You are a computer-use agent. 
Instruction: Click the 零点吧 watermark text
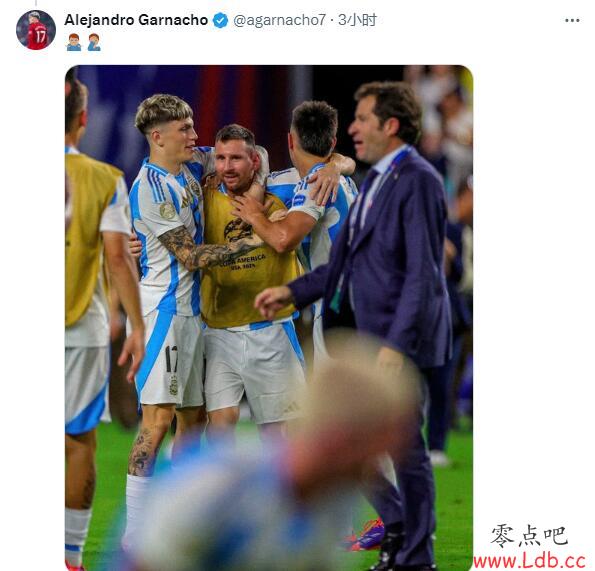click(x=530, y=536)
